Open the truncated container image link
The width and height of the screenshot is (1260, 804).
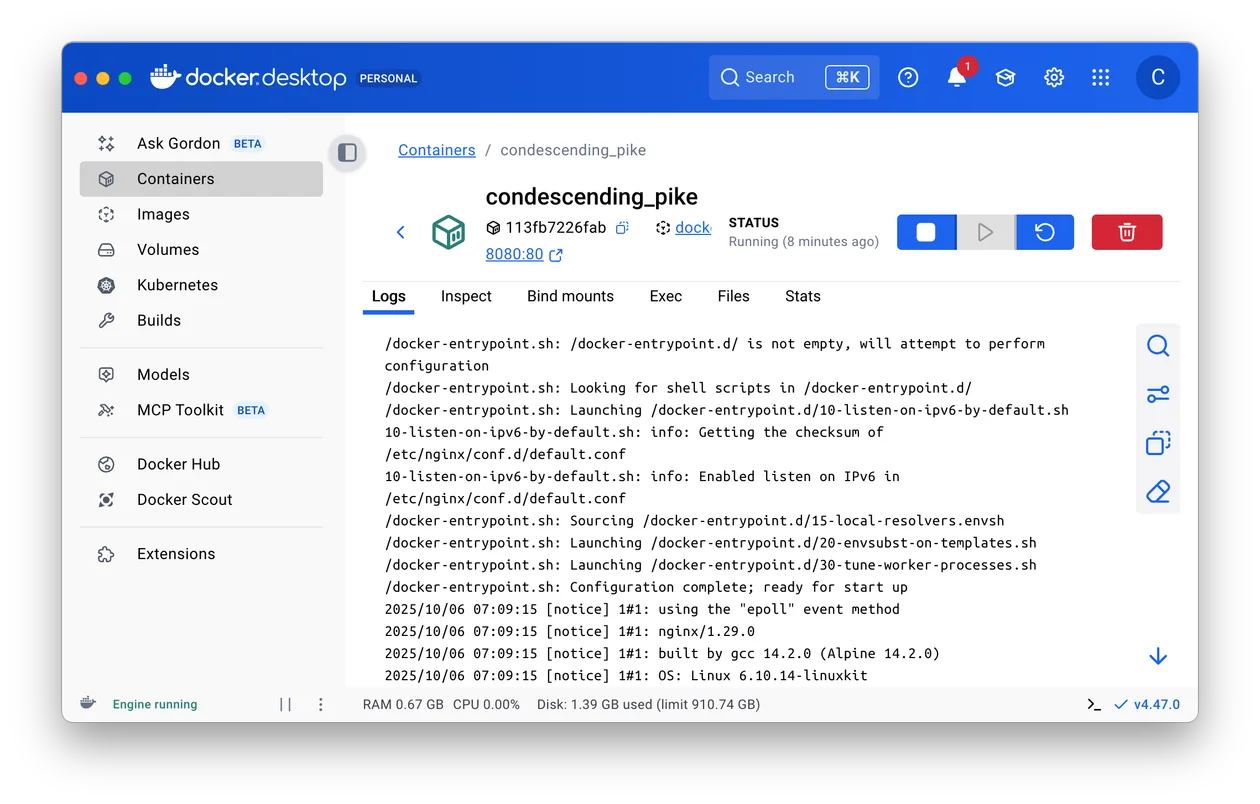pos(693,228)
